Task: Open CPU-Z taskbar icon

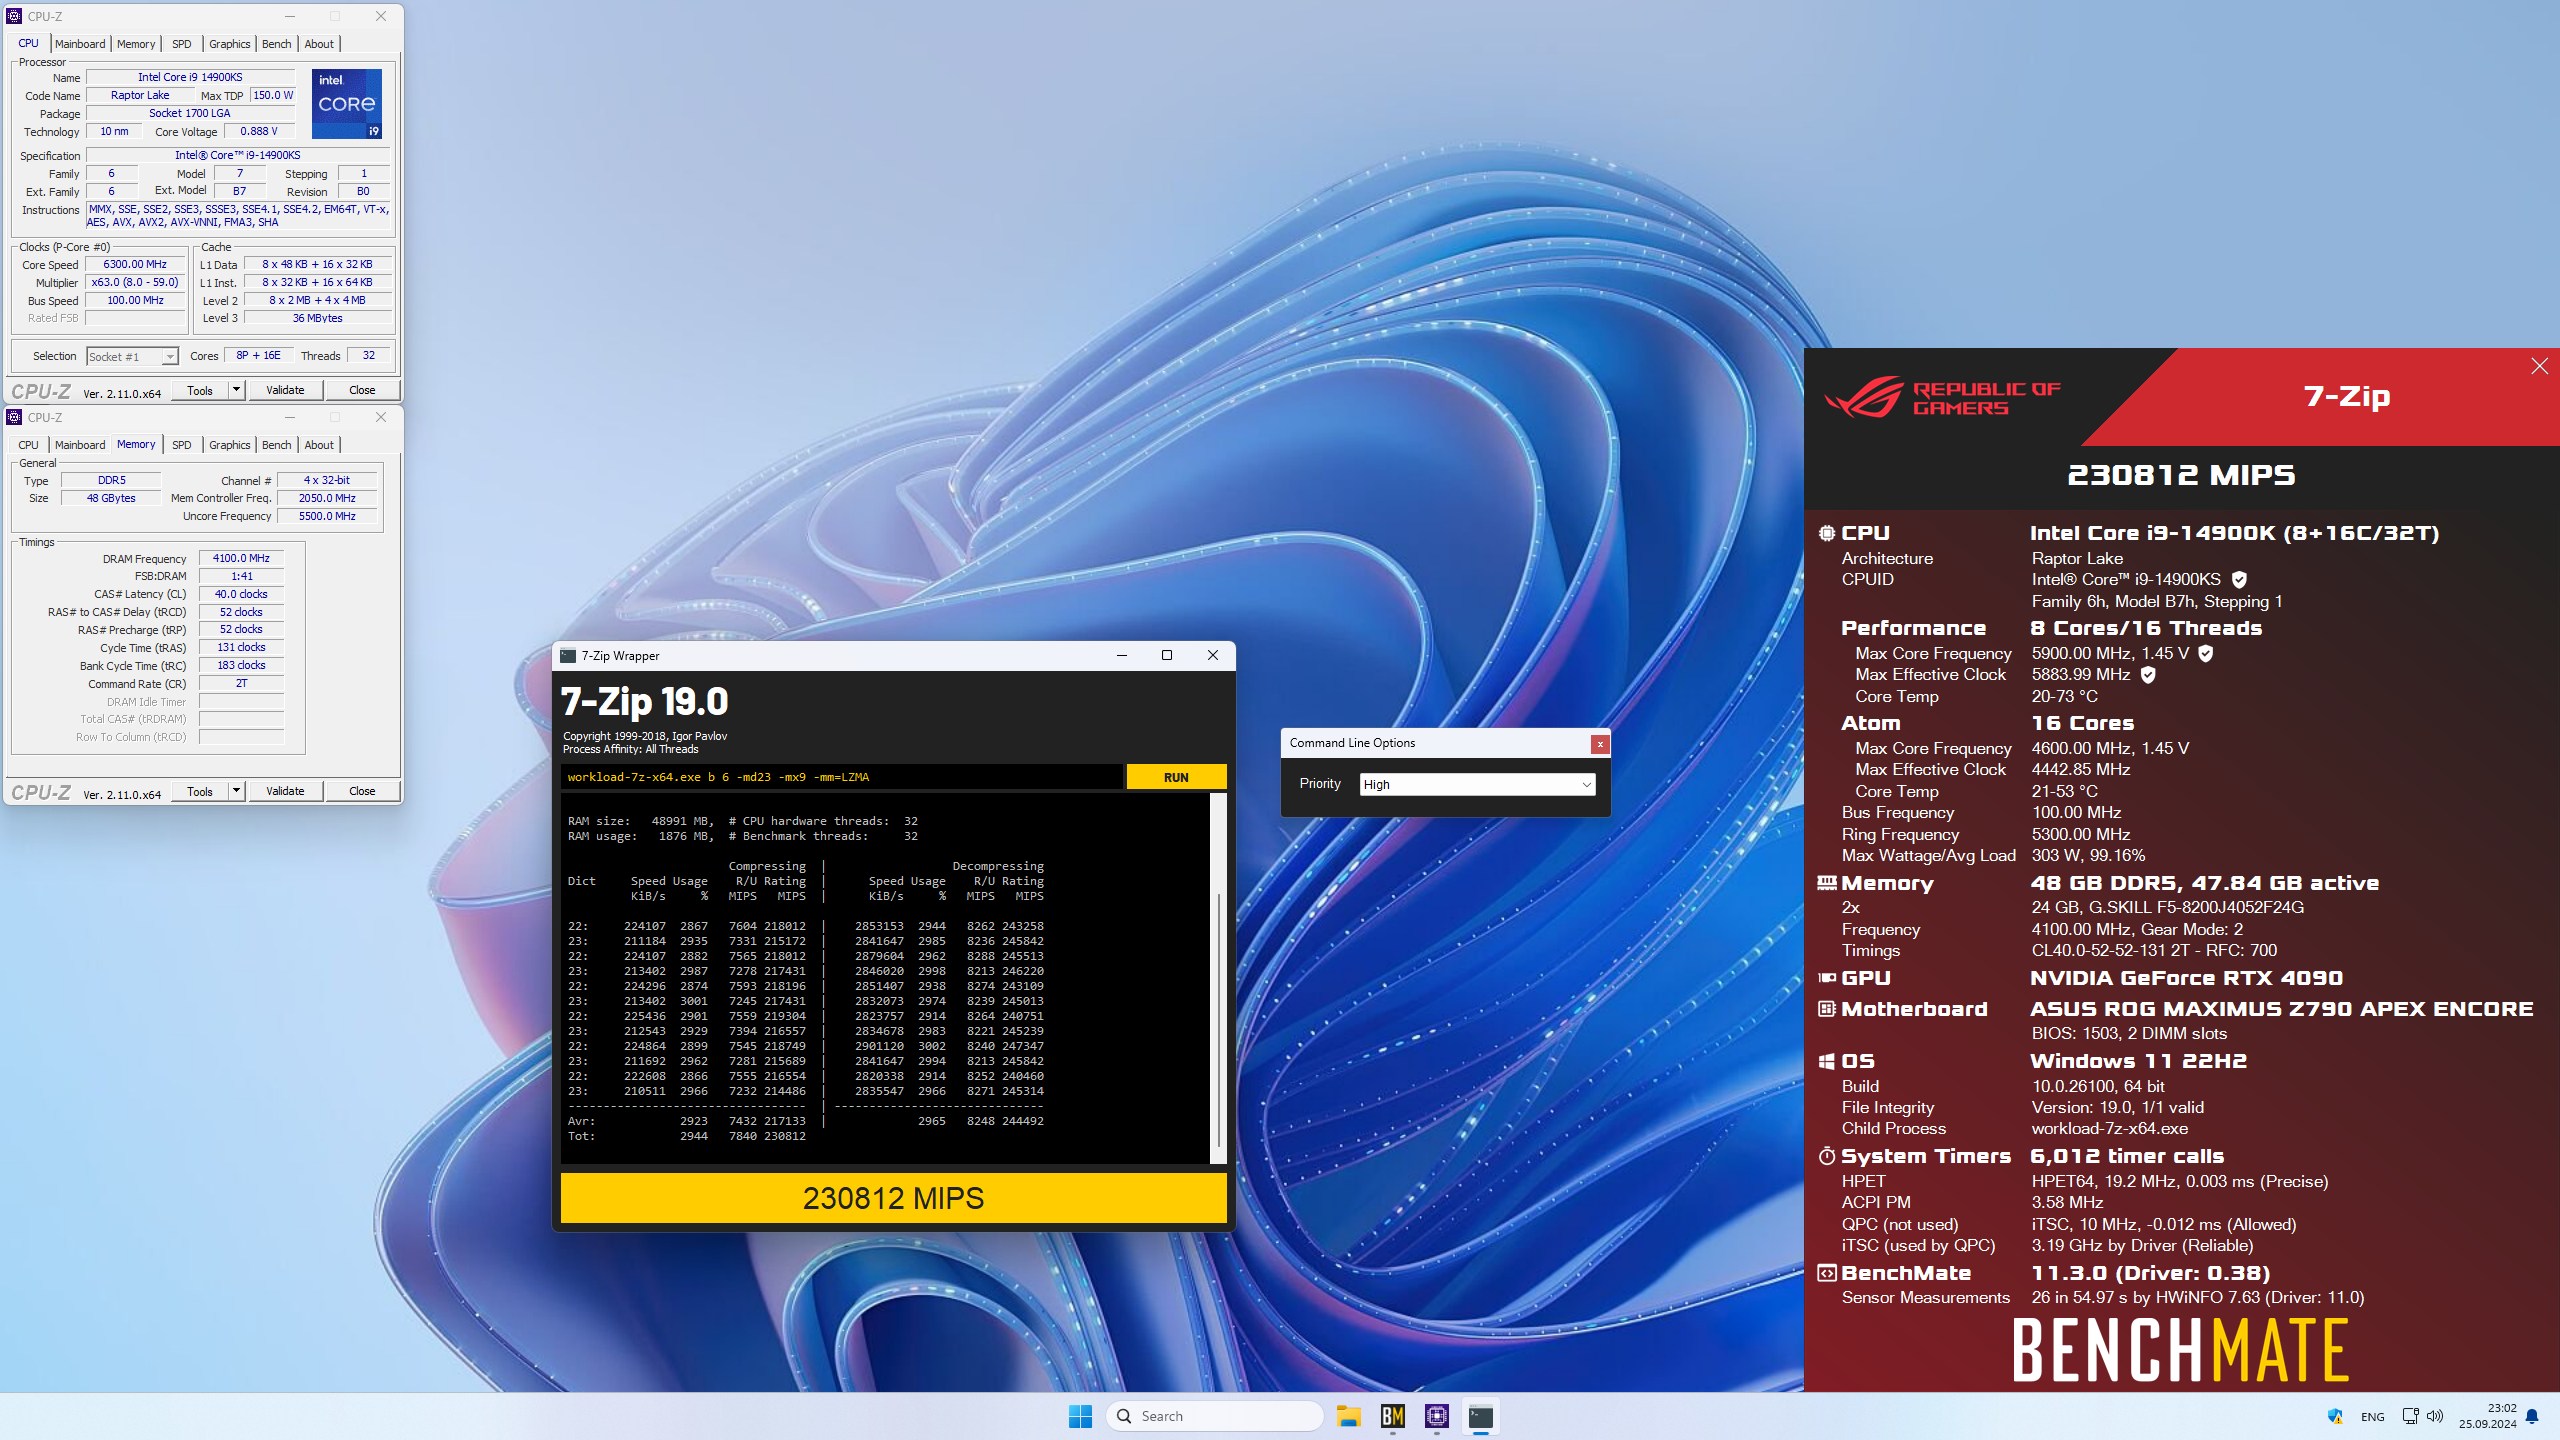Action: point(1437,1416)
